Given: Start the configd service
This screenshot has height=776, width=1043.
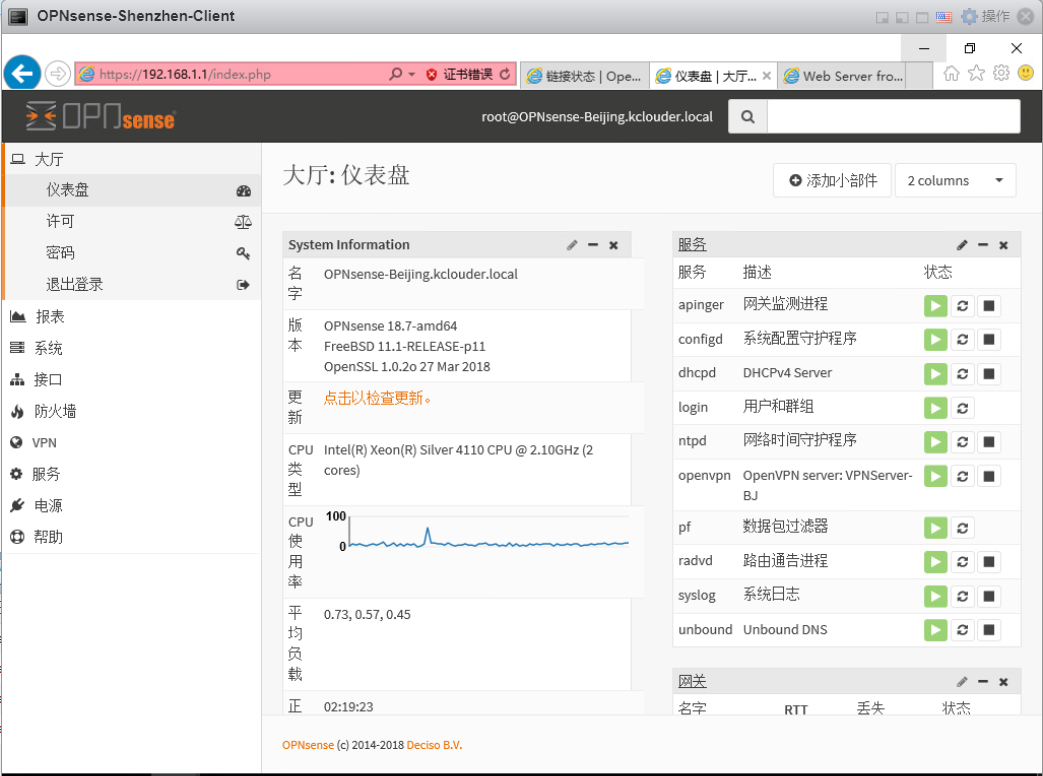Looking at the screenshot, I should click(x=935, y=339).
